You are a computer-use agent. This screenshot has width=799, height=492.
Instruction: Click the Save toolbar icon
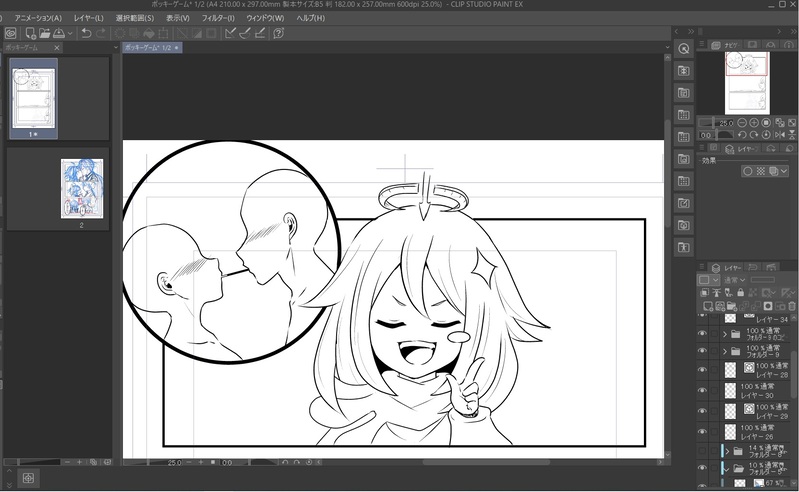pos(59,34)
